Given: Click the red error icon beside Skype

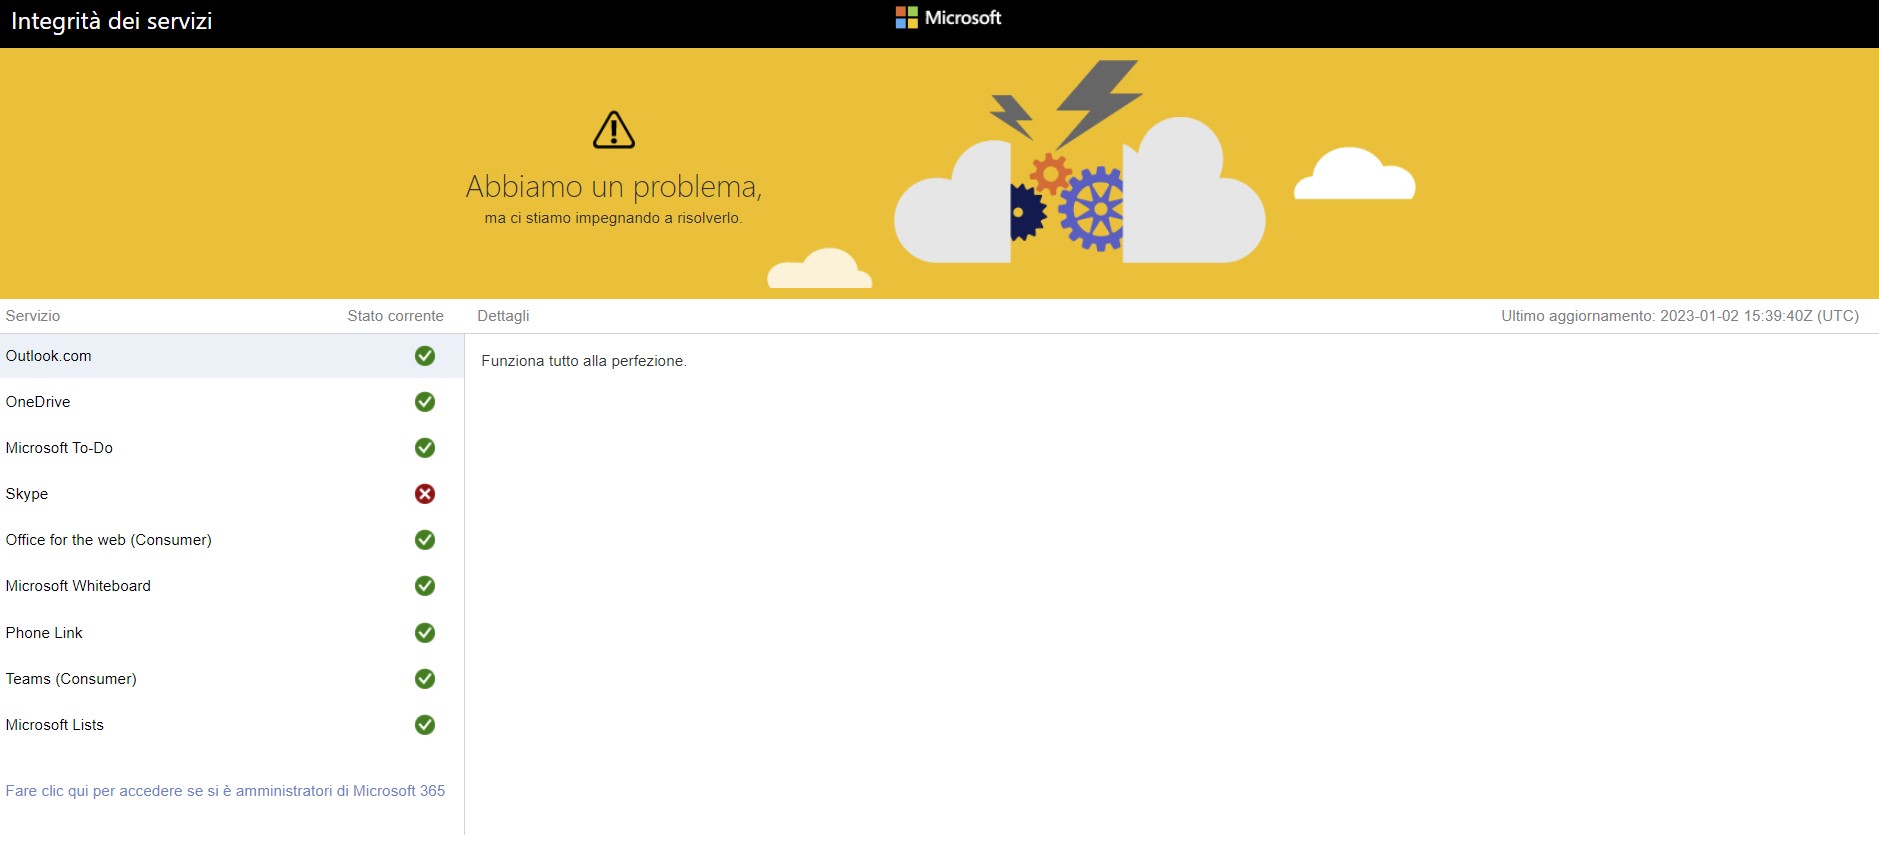Looking at the screenshot, I should [x=425, y=494].
